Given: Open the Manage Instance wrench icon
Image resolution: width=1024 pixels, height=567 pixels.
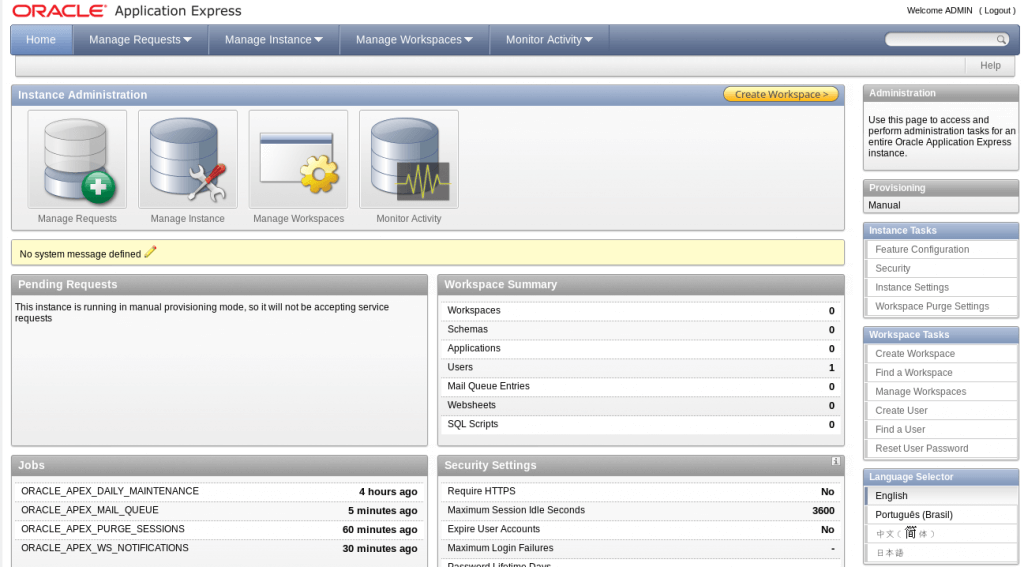Looking at the screenshot, I should tap(187, 159).
